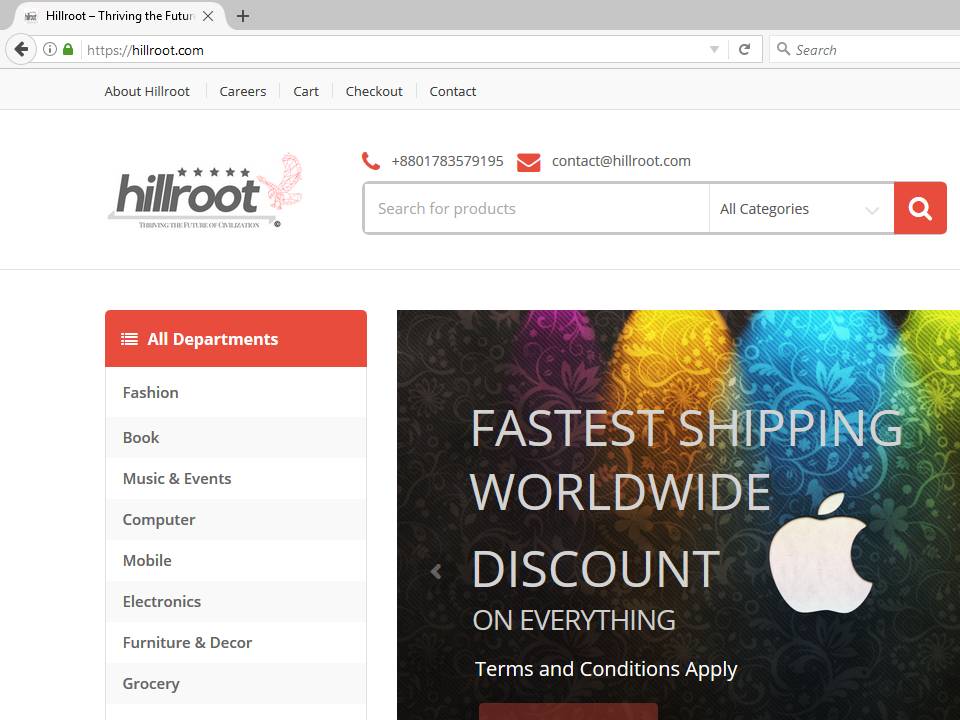Click the red envelope email icon
This screenshot has width=960, height=720.
(528, 162)
